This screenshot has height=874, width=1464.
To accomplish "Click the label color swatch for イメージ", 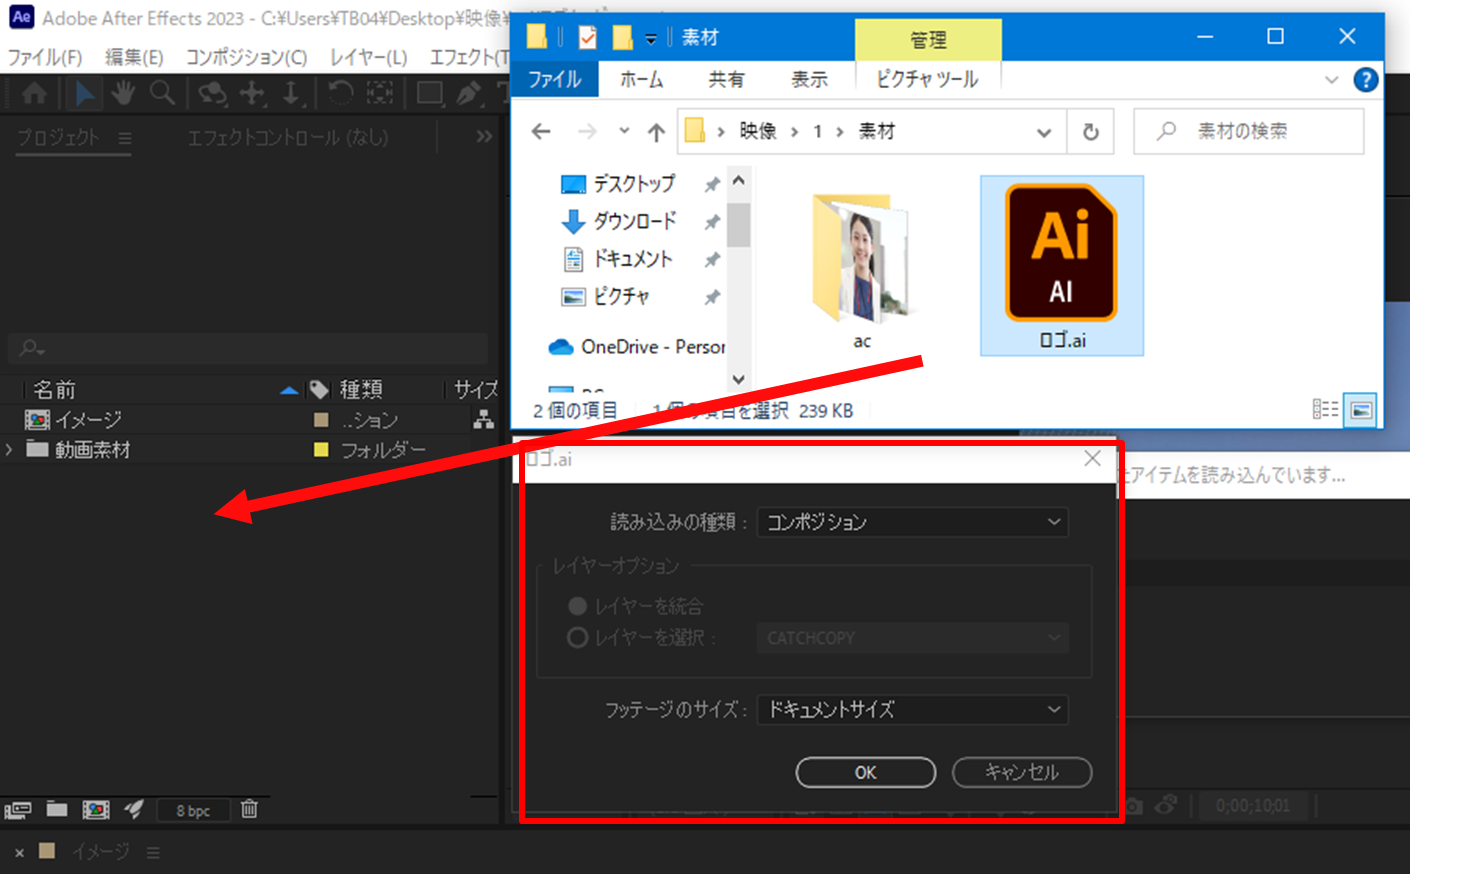I will click(321, 420).
